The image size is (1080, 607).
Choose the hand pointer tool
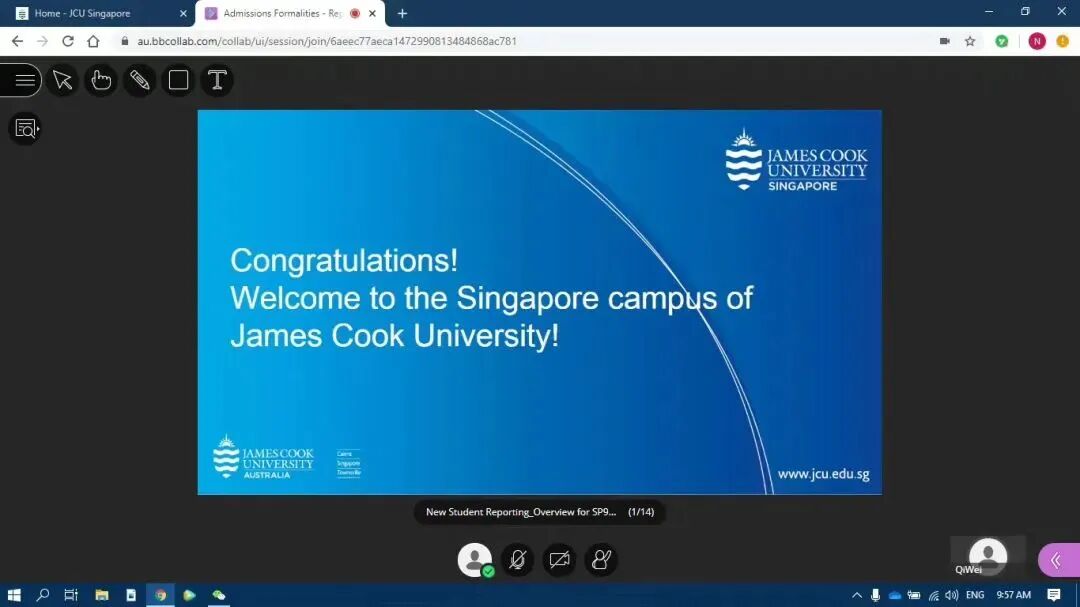pyautogui.click(x=101, y=80)
